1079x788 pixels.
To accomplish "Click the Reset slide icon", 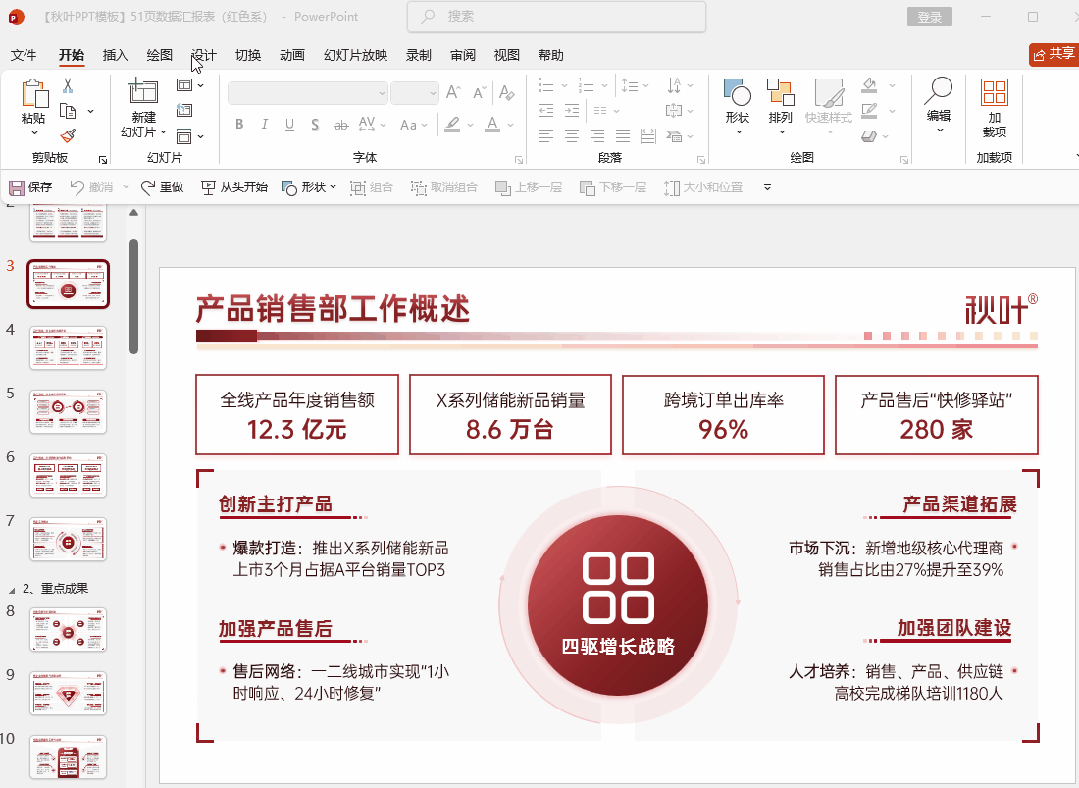I will [184, 110].
